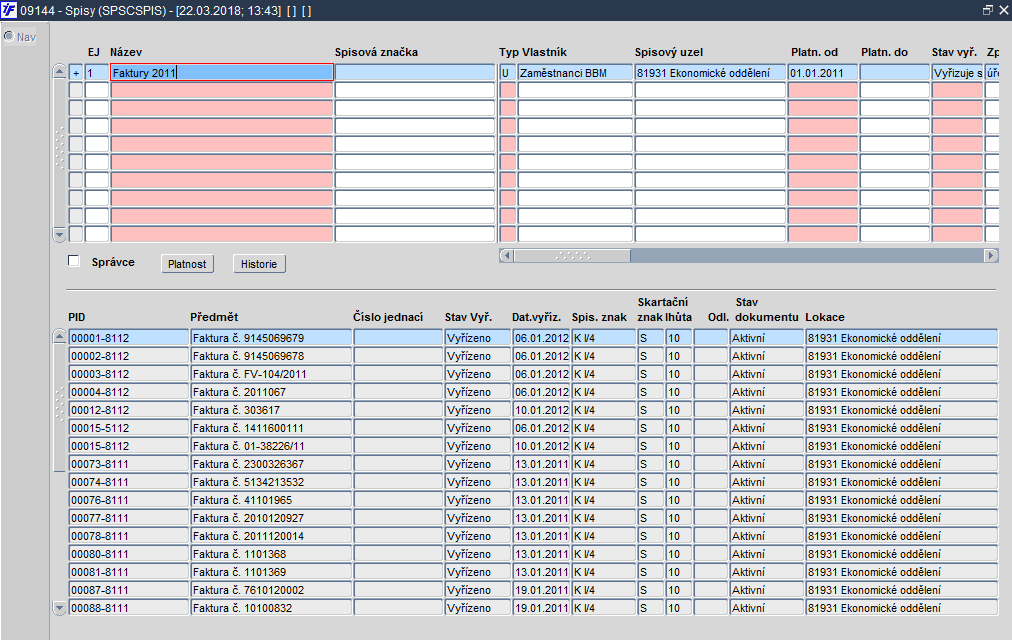Image resolution: width=1012 pixels, height=640 pixels.
Task: Click the iFIS application icon in title bar
Action: pos(9,10)
